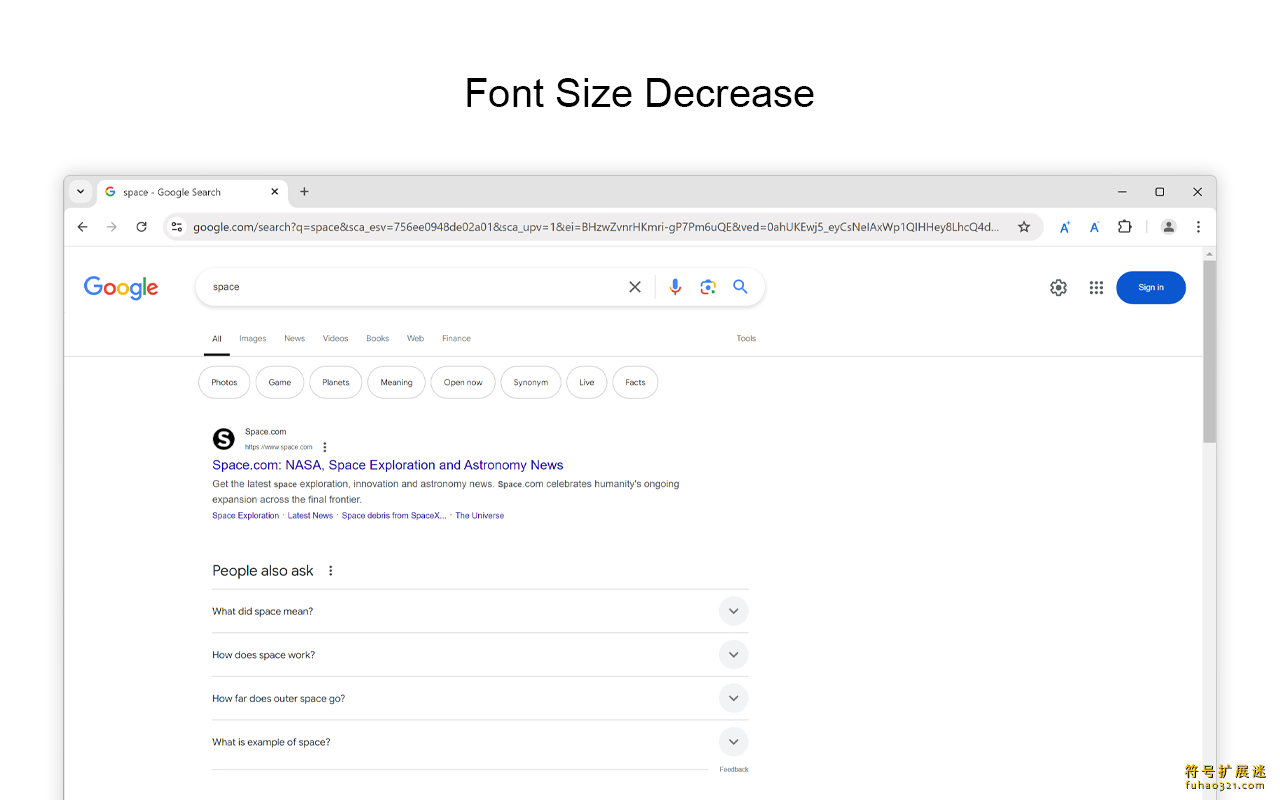
Task: Open Google quick settings gear
Action: 1058,288
